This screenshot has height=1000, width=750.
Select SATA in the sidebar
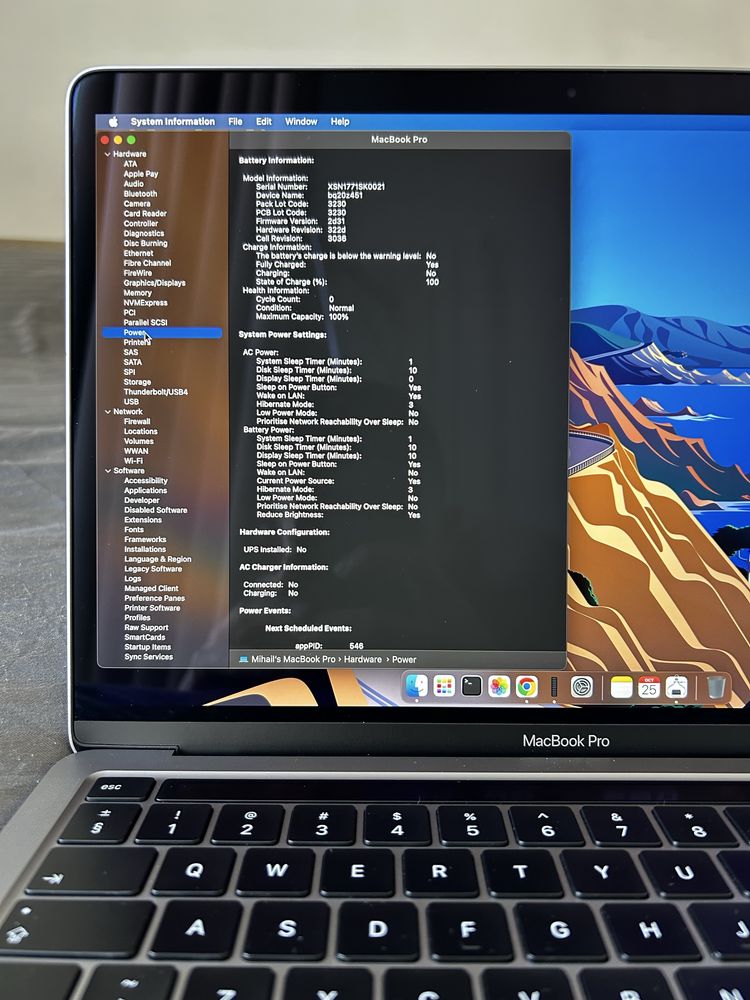133,362
